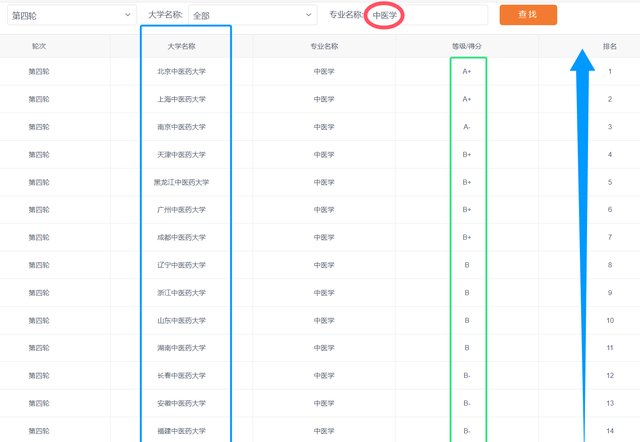Viewport: 640px width, 442px height.
Task: Click the orange 查找 button
Action: click(528, 15)
